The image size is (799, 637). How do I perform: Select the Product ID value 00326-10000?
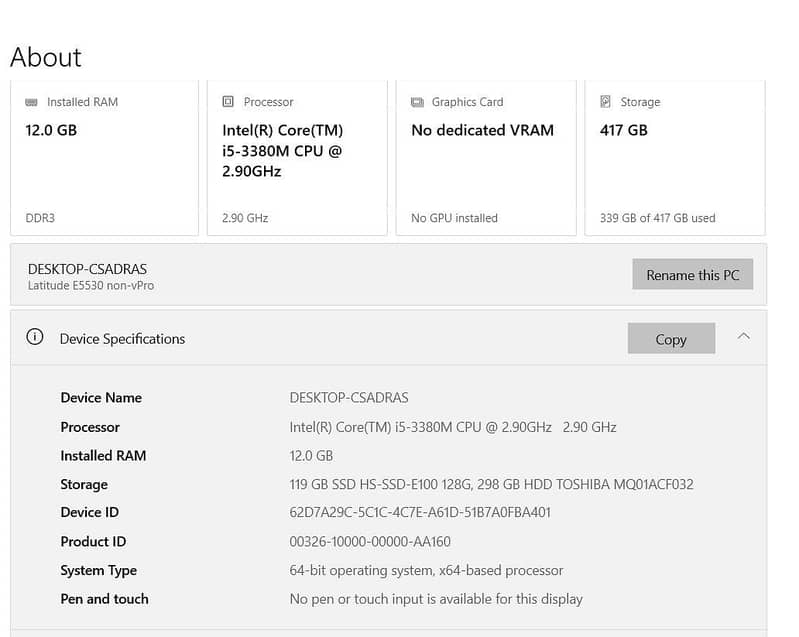coord(370,541)
